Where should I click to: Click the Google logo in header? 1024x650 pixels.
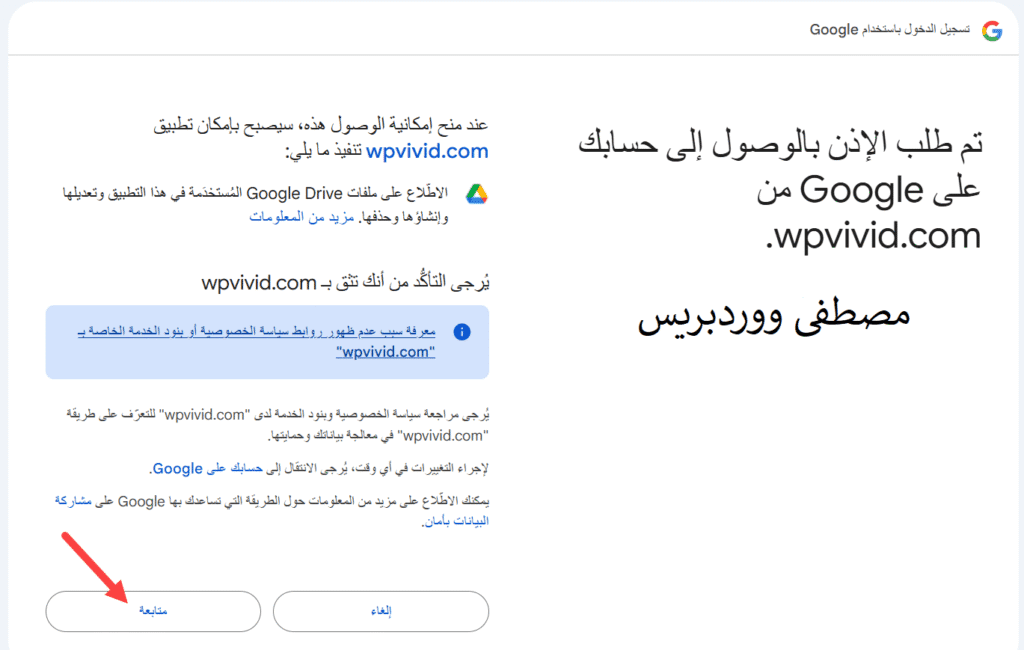pos(992,30)
